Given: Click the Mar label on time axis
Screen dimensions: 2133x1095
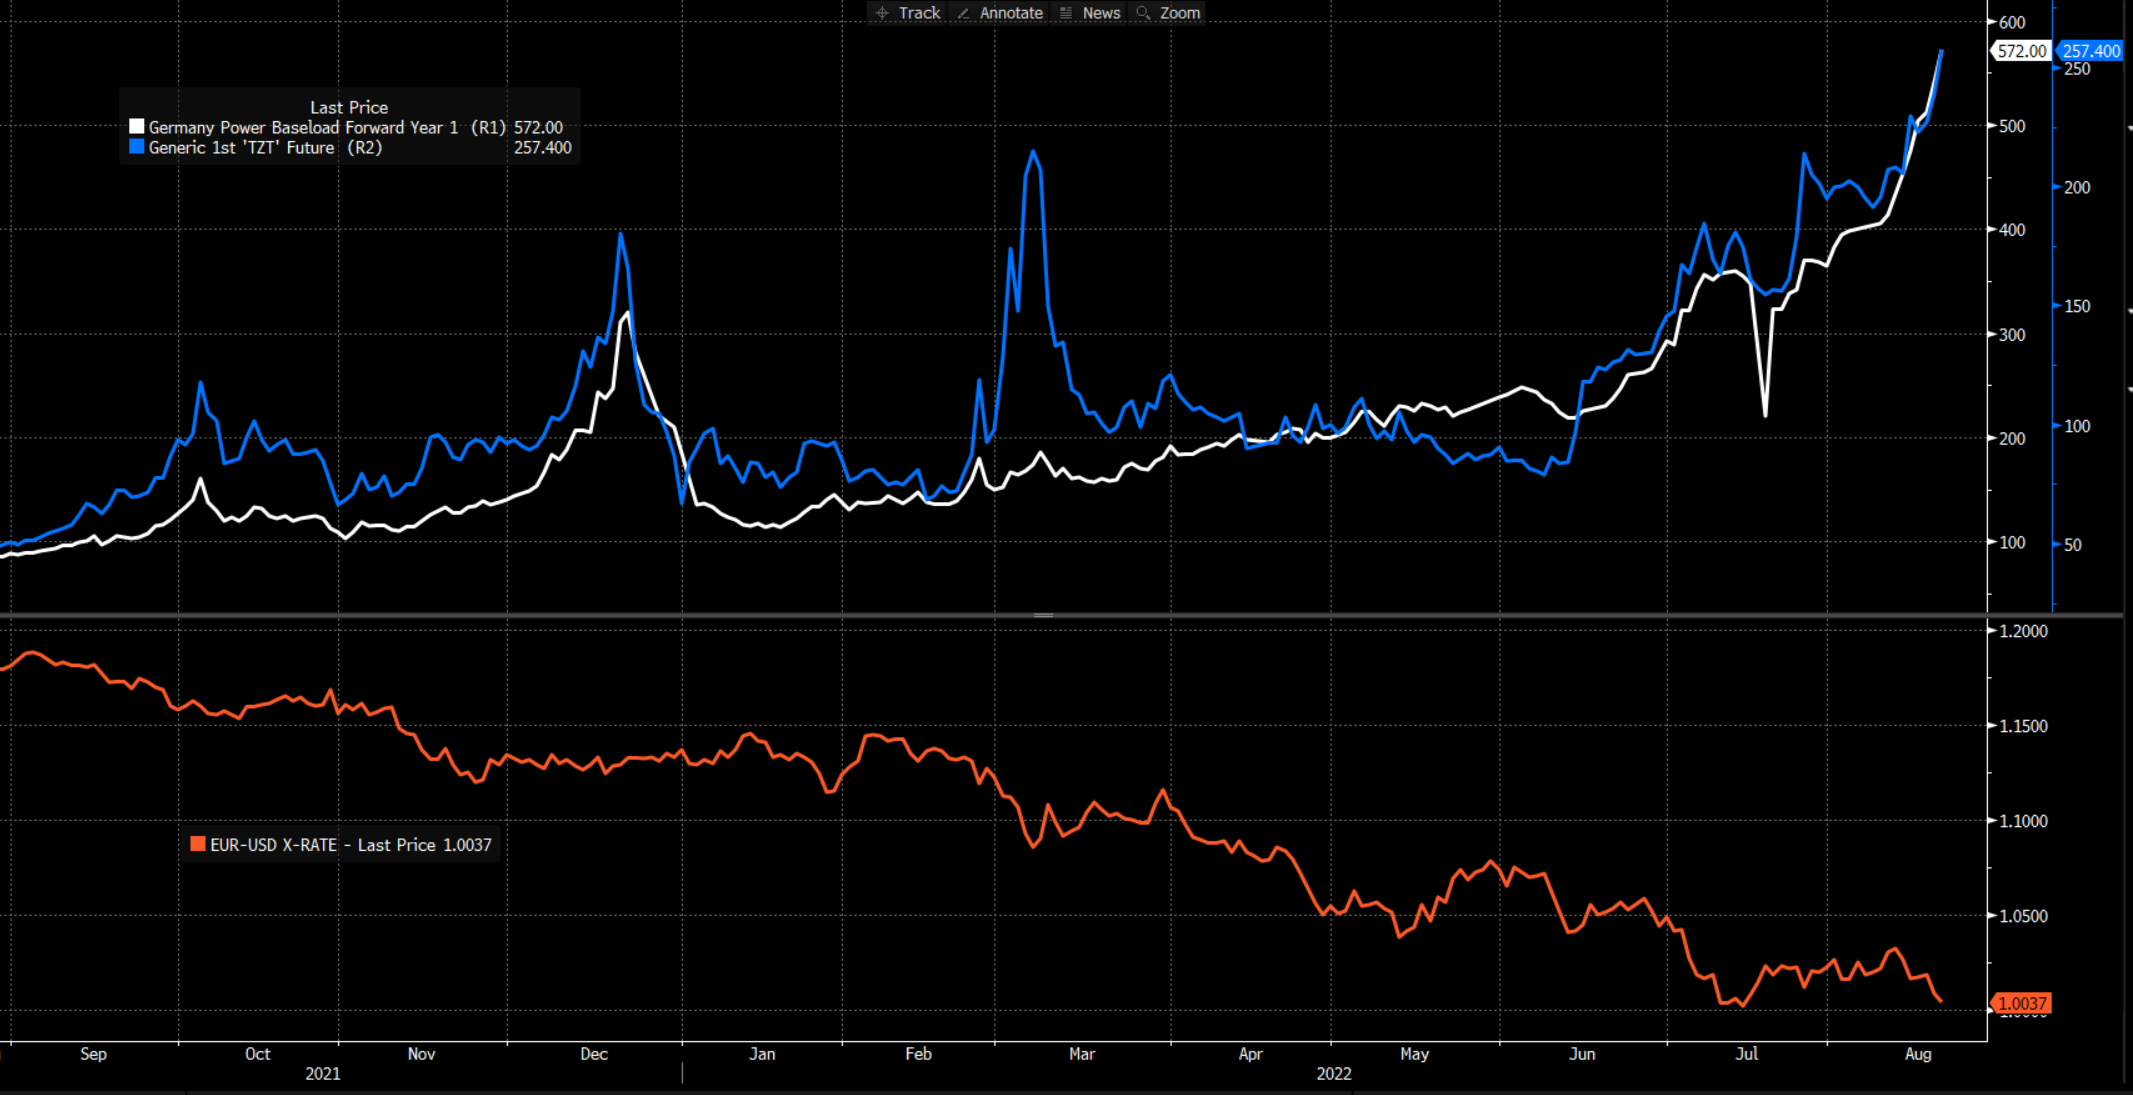Looking at the screenshot, I should [1082, 1054].
